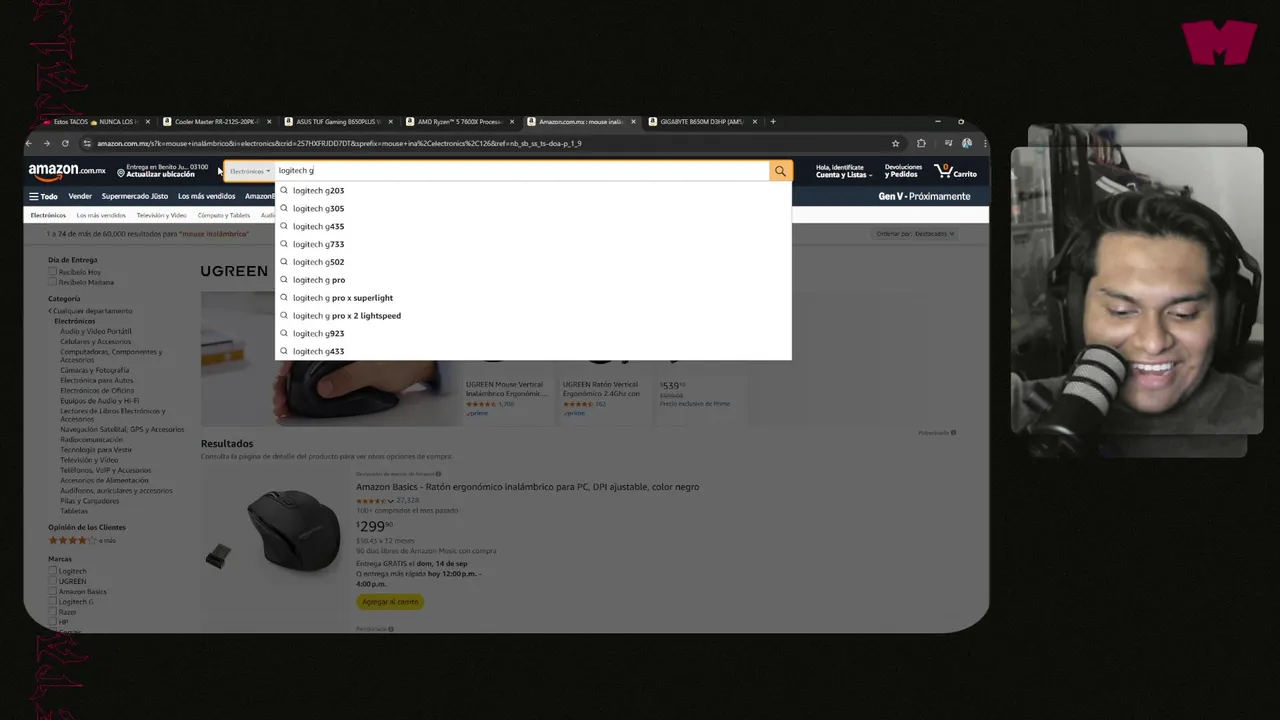Bookmark this page with the star icon

click(895, 144)
